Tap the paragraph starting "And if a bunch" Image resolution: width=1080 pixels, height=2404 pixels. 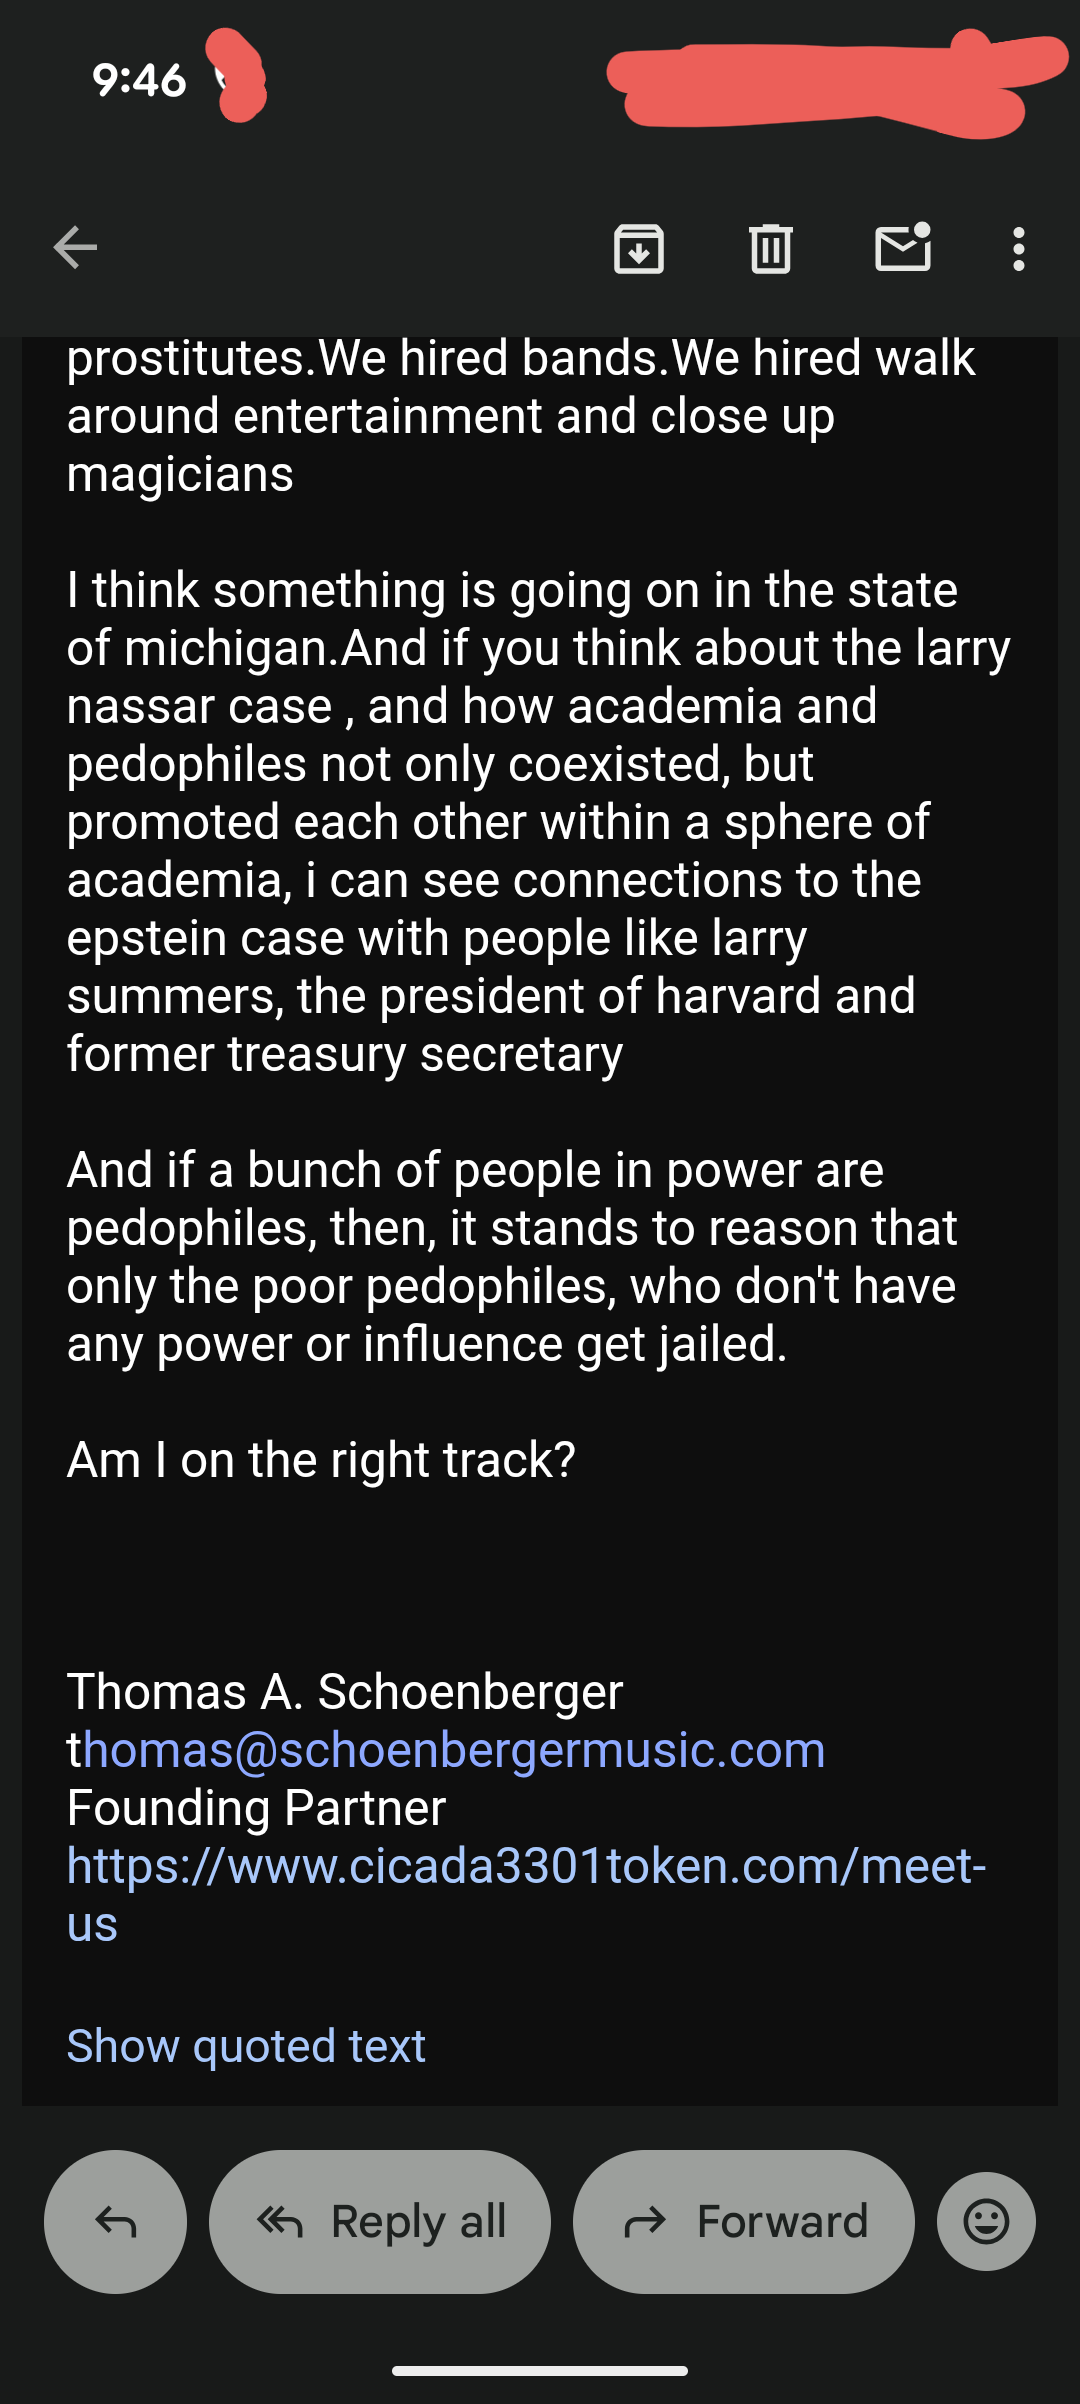(x=512, y=1256)
